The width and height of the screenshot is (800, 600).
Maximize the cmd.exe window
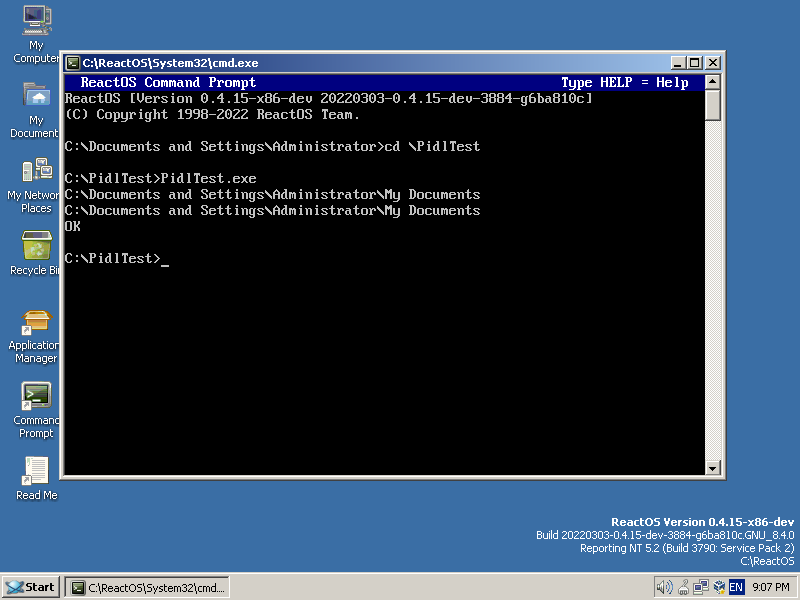(694, 63)
